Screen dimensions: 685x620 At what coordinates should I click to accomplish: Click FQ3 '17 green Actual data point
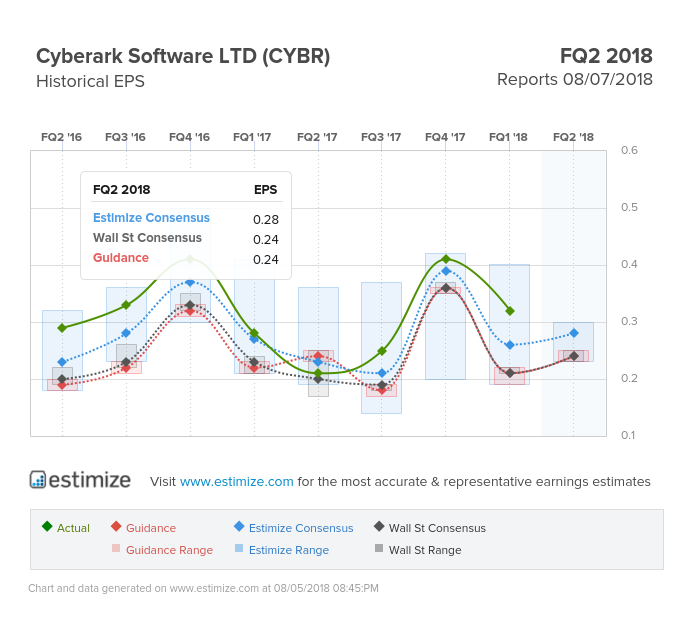pyautogui.click(x=382, y=351)
